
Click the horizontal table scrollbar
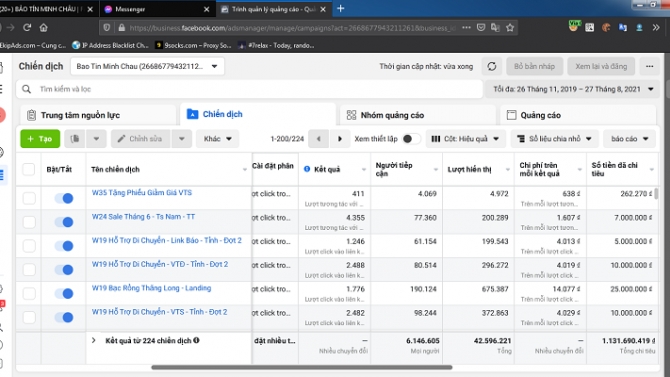pyautogui.click(x=302, y=367)
